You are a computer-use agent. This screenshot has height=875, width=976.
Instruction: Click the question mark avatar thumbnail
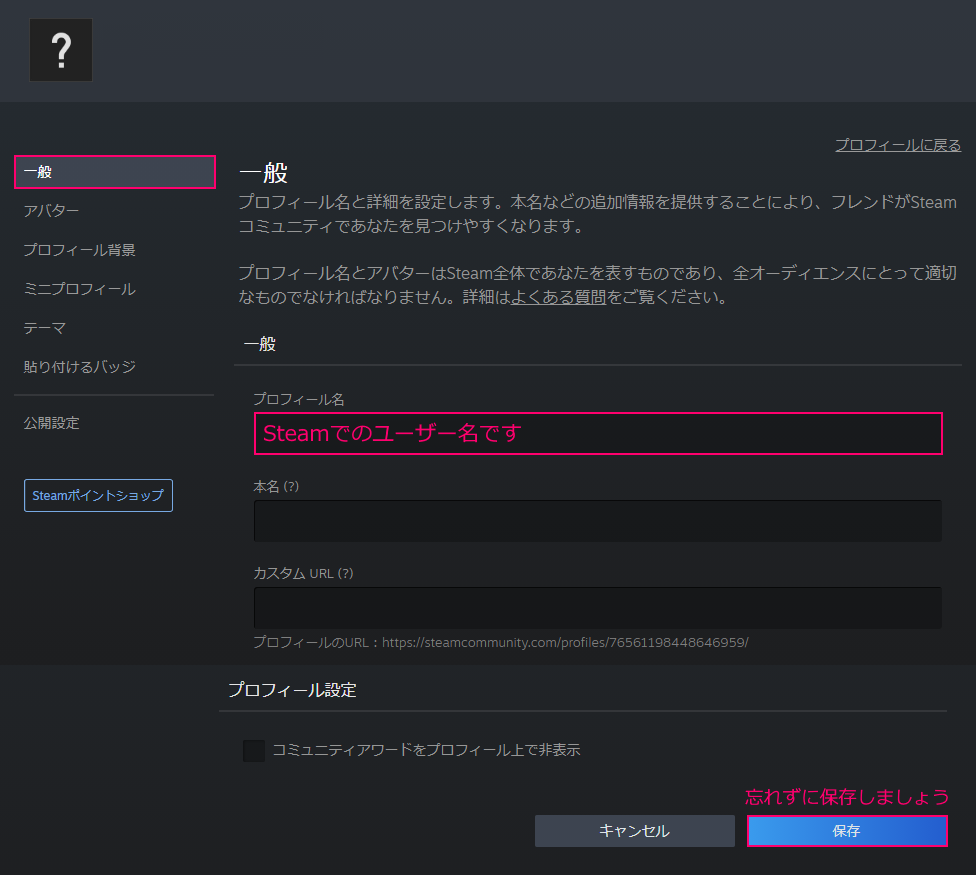(61, 50)
